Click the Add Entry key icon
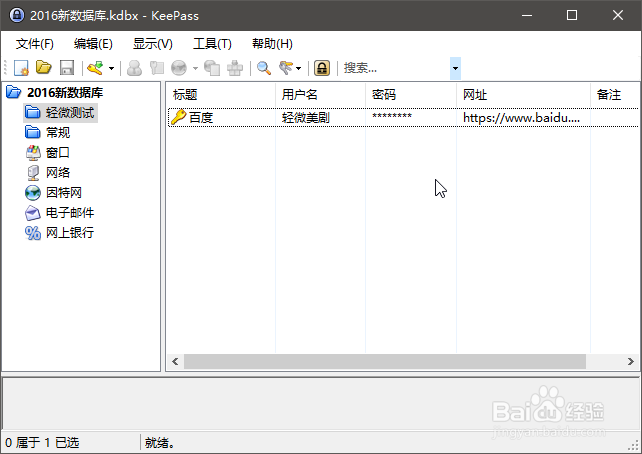Viewport: 642px width, 454px height. pos(95,68)
